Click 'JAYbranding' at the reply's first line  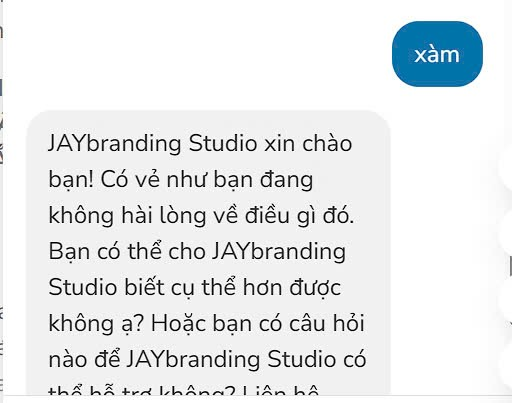click(115, 144)
